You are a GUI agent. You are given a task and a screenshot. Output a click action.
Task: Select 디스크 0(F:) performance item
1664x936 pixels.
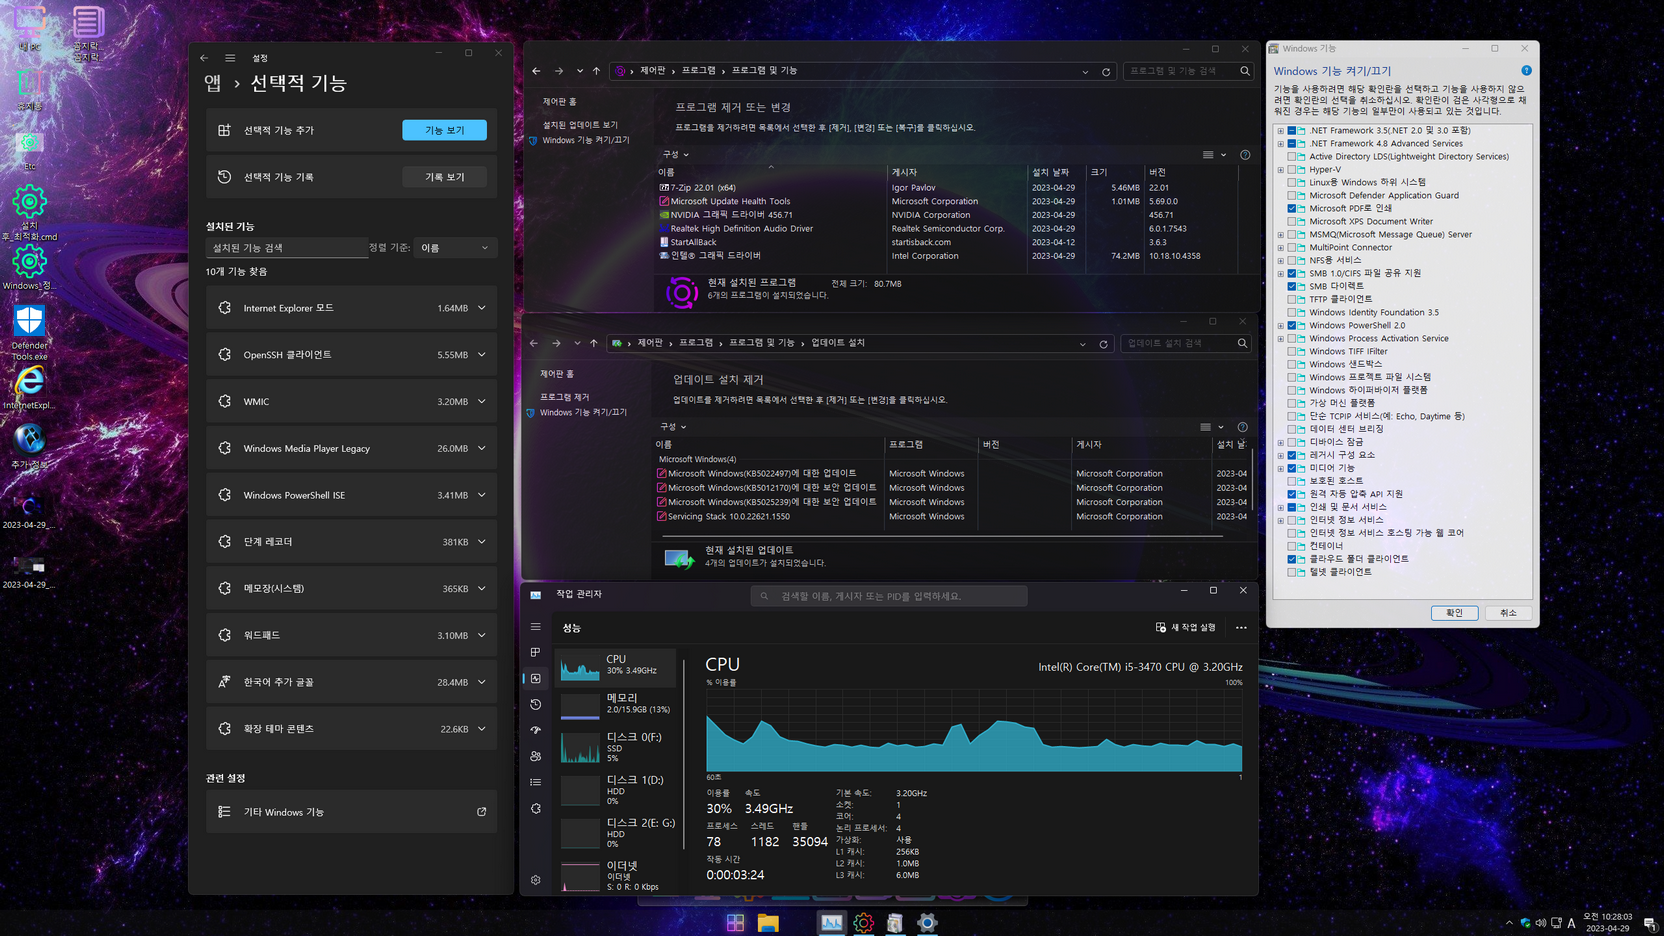click(x=617, y=747)
